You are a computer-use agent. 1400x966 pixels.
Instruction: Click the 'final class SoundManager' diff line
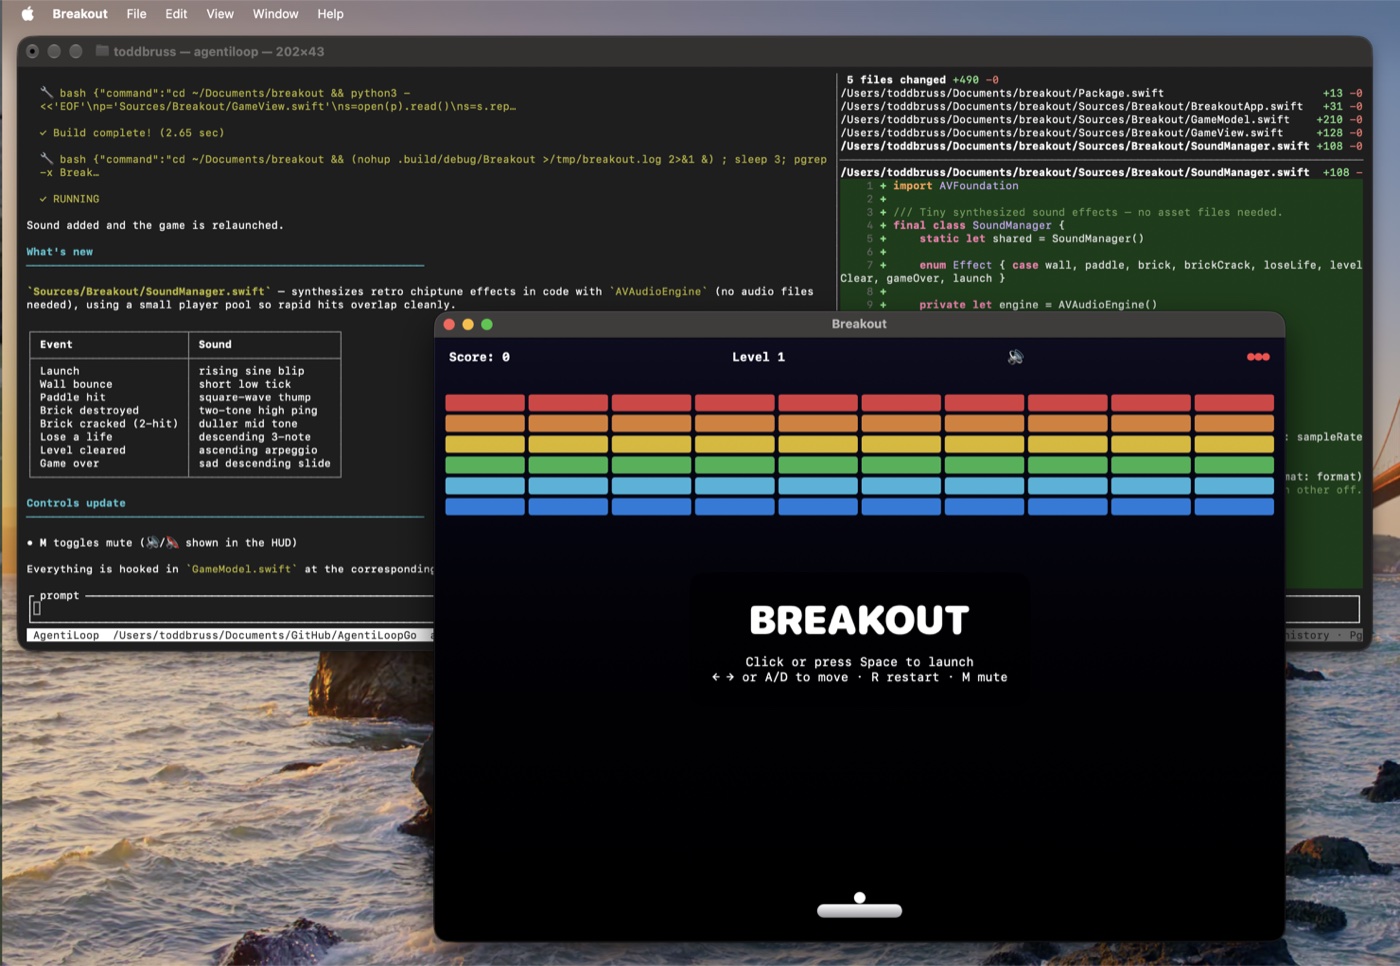979,225
